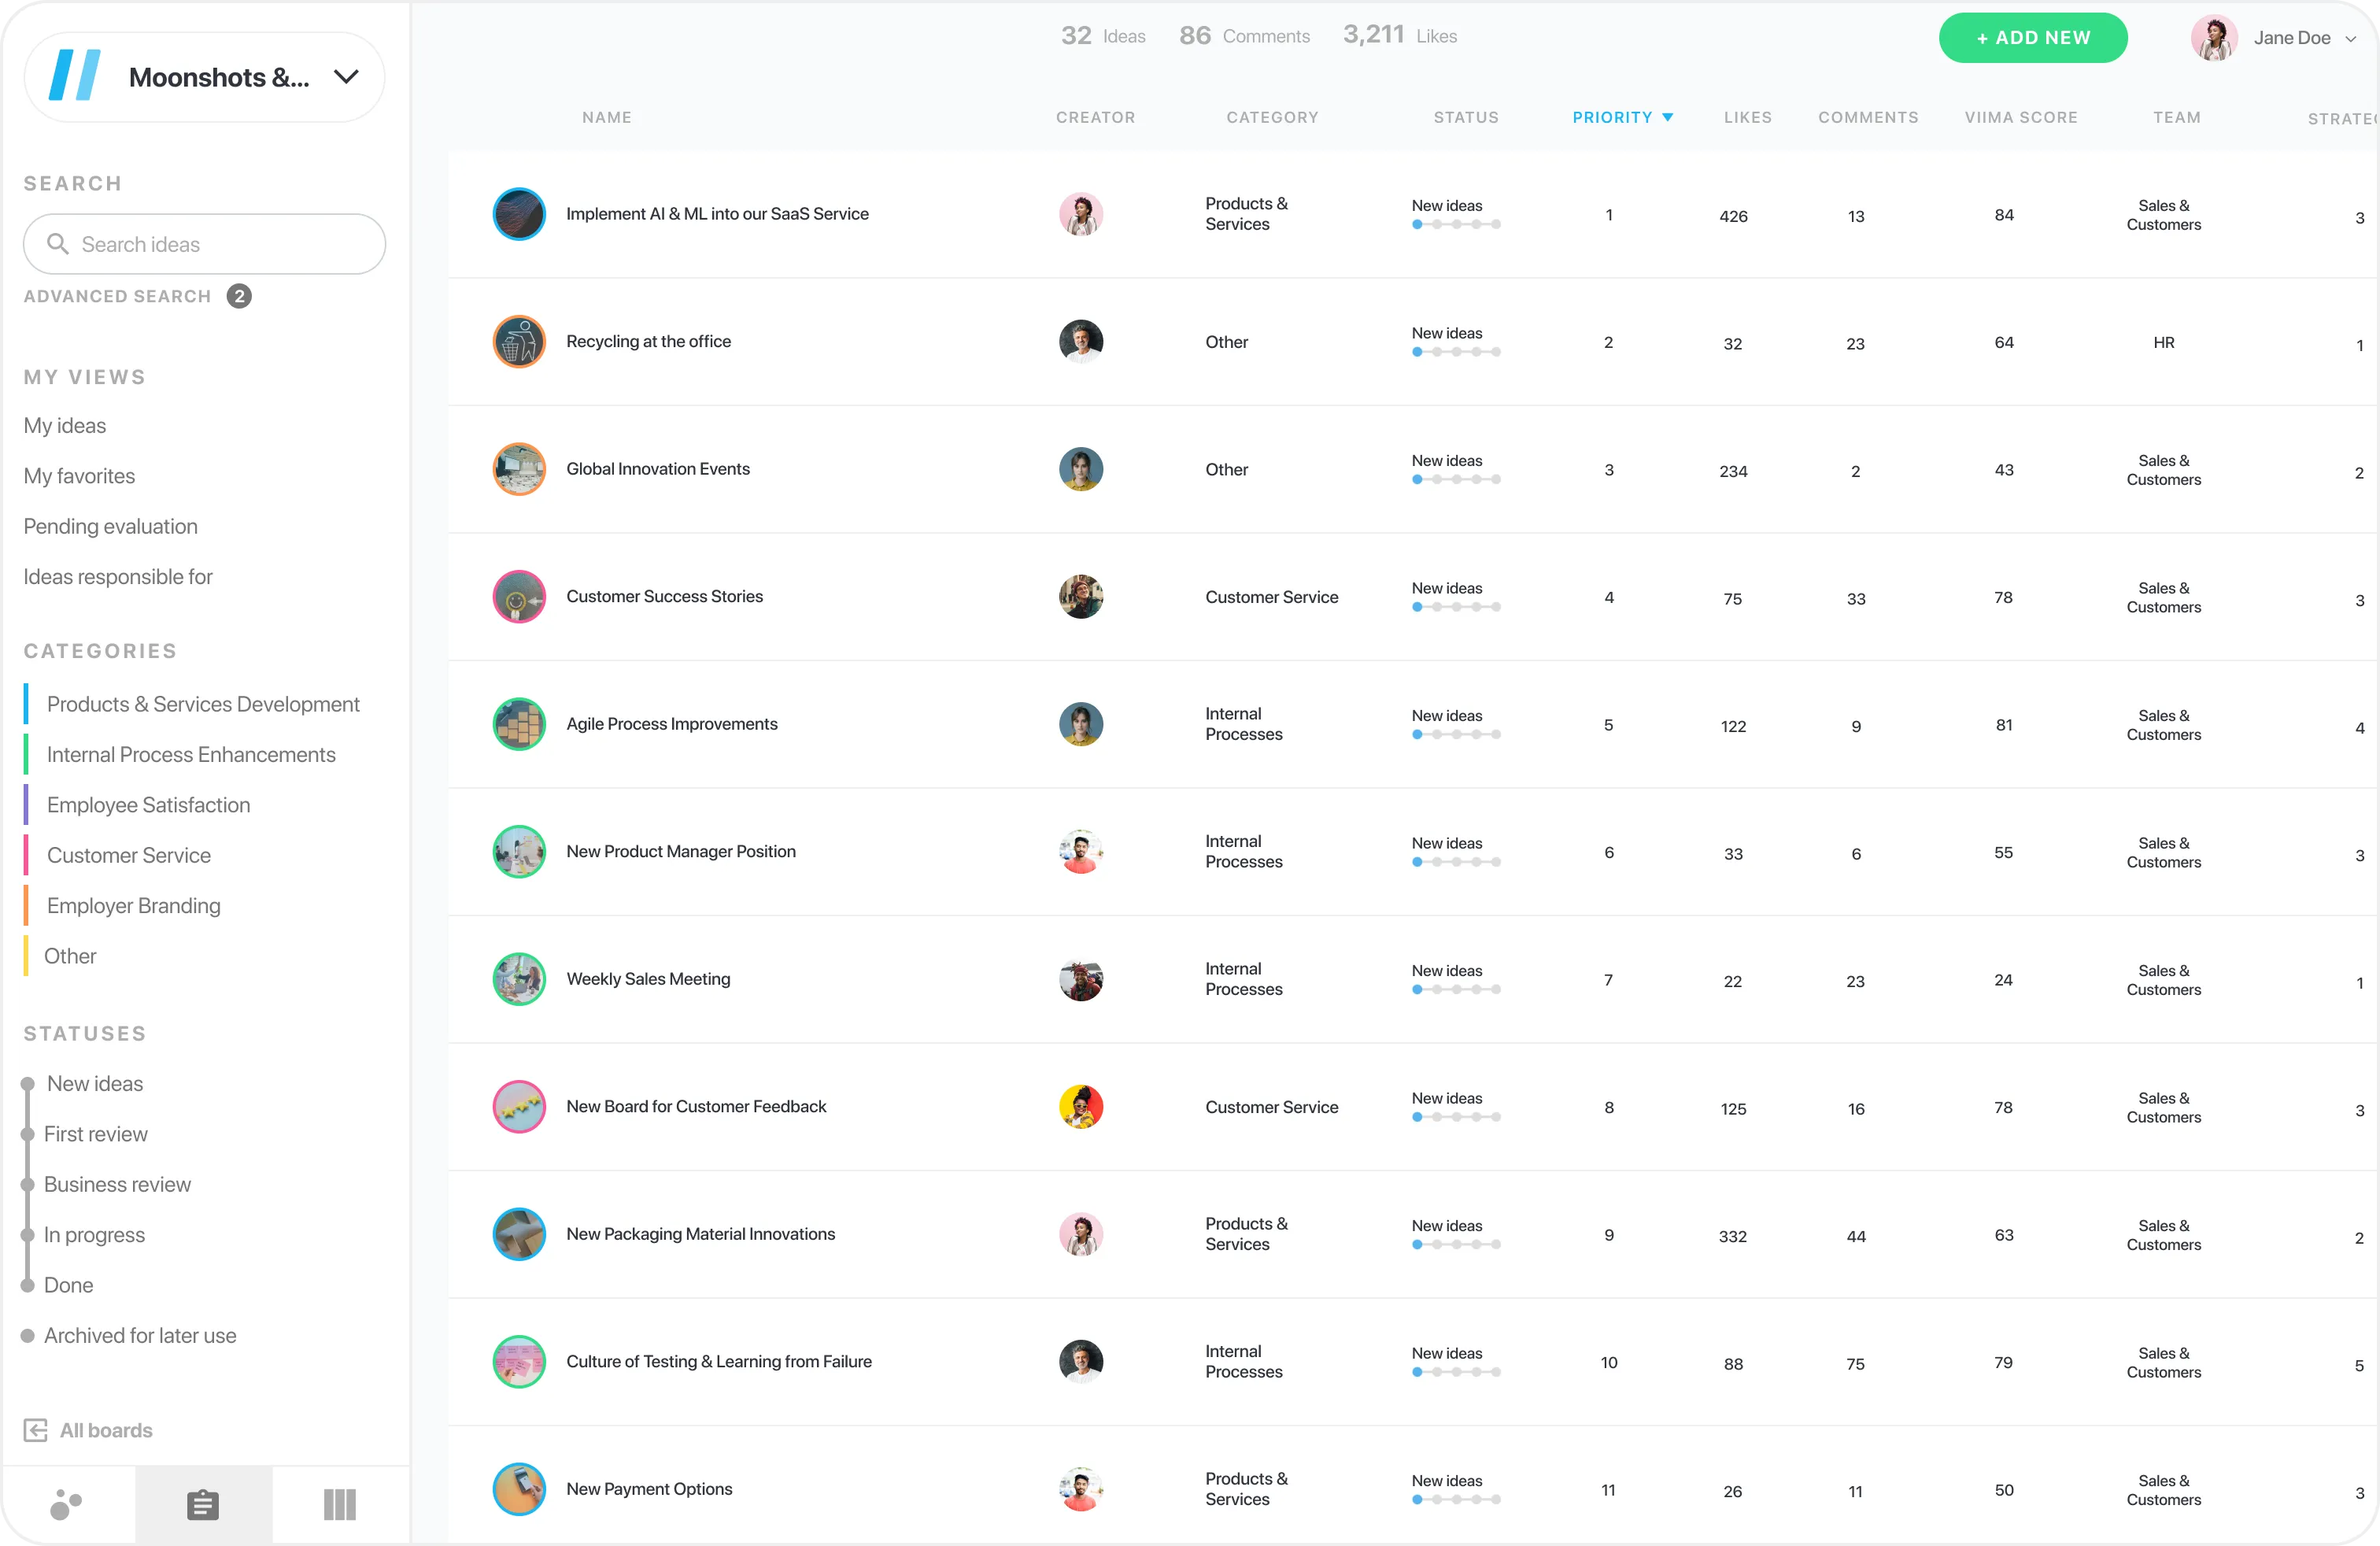Expand the Moonshots board selector chevron

point(345,76)
